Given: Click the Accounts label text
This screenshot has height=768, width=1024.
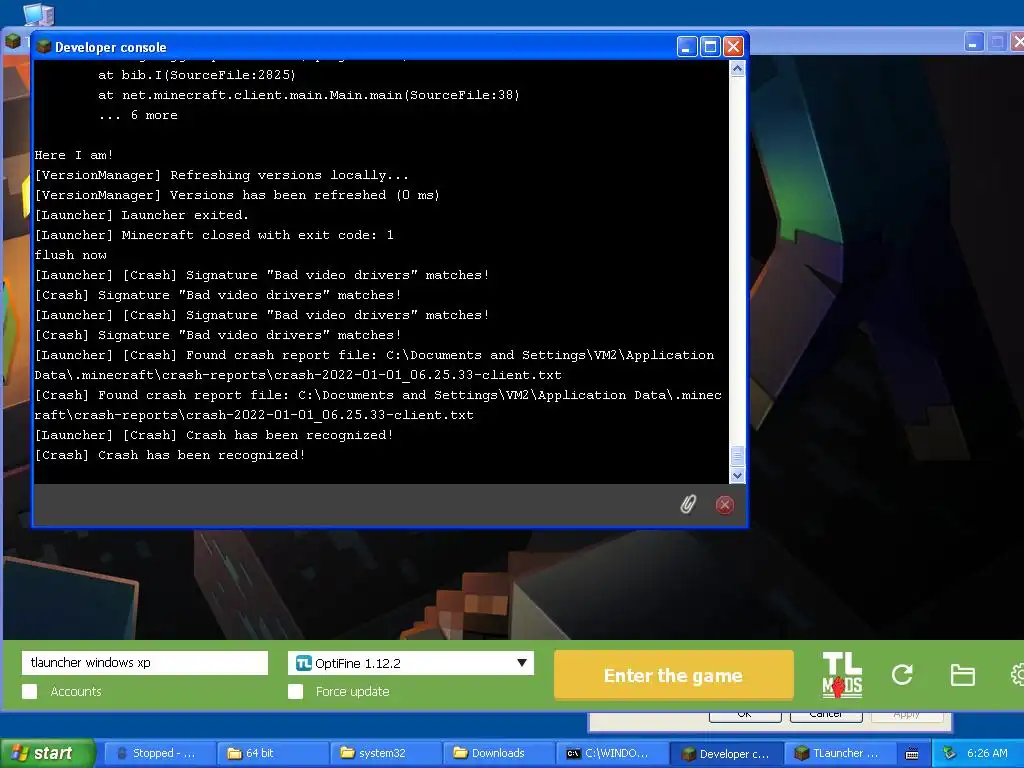Looking at the screenshot, I should point(76,692).
